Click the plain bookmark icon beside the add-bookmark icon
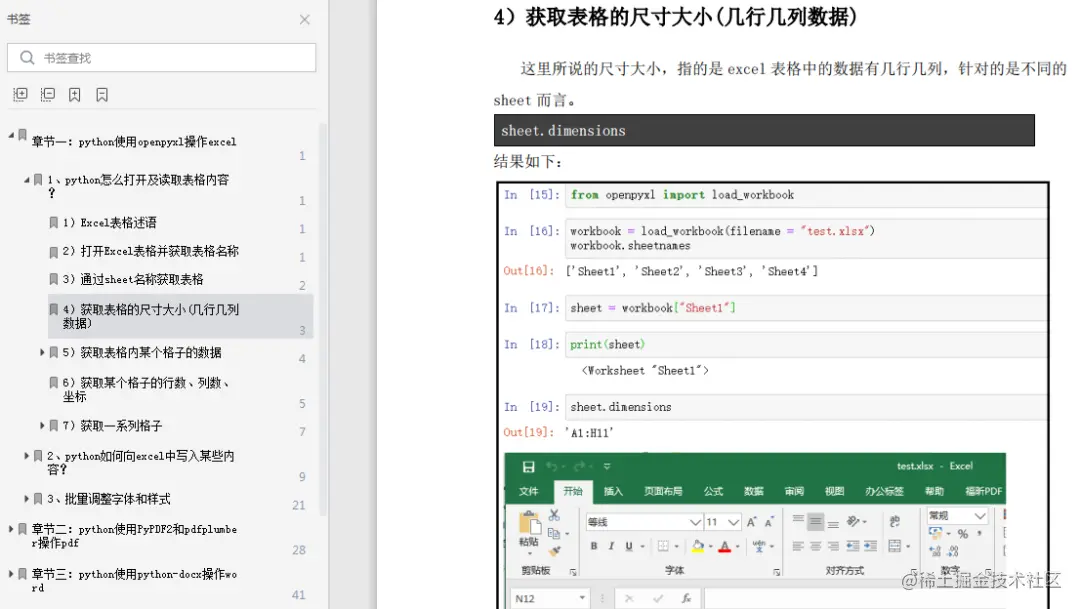 (101, 93)
